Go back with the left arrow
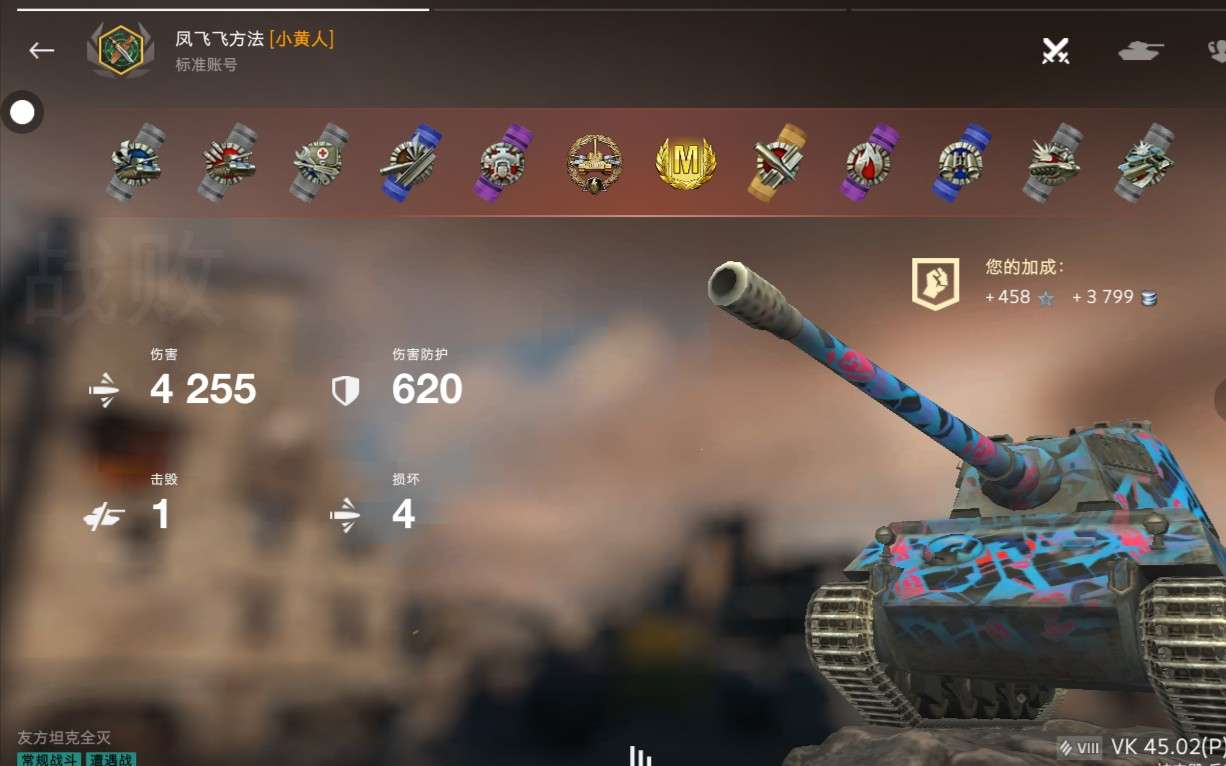This screenshot has width=1226, height=766. (41, 50)
